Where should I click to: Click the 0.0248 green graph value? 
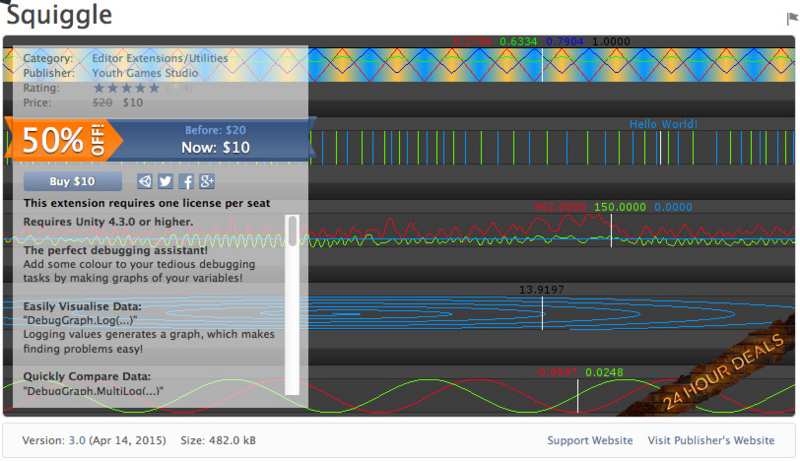604,372
